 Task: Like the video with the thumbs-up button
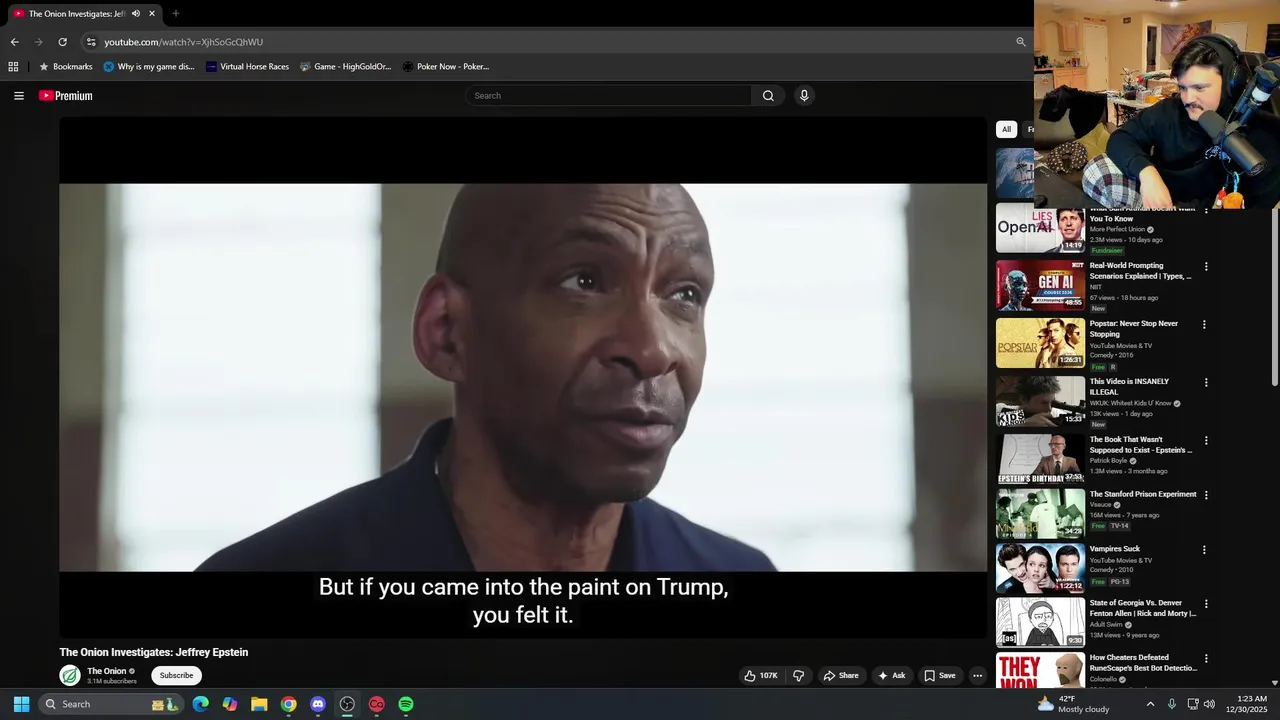[x=761, y=676]
